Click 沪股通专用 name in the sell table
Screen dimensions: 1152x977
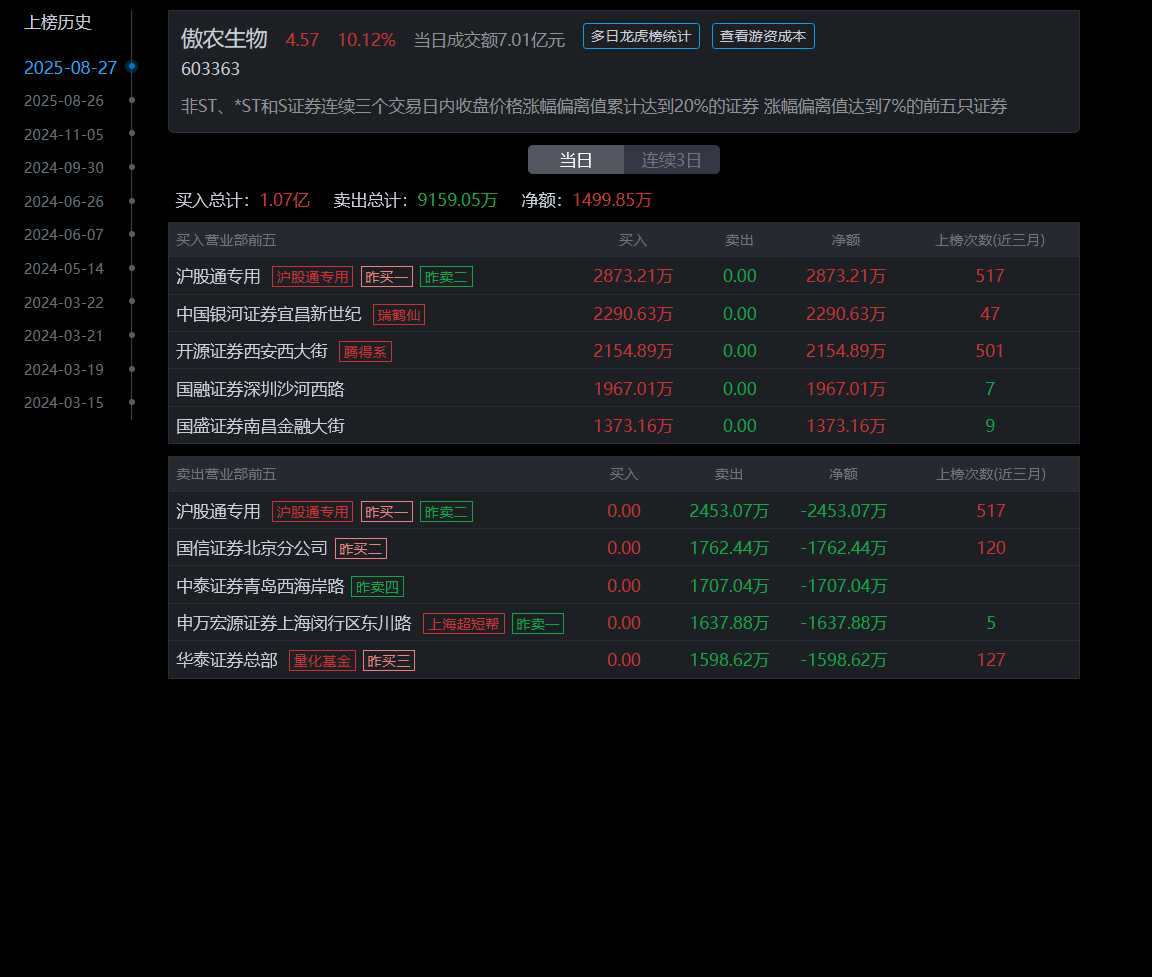218,511
